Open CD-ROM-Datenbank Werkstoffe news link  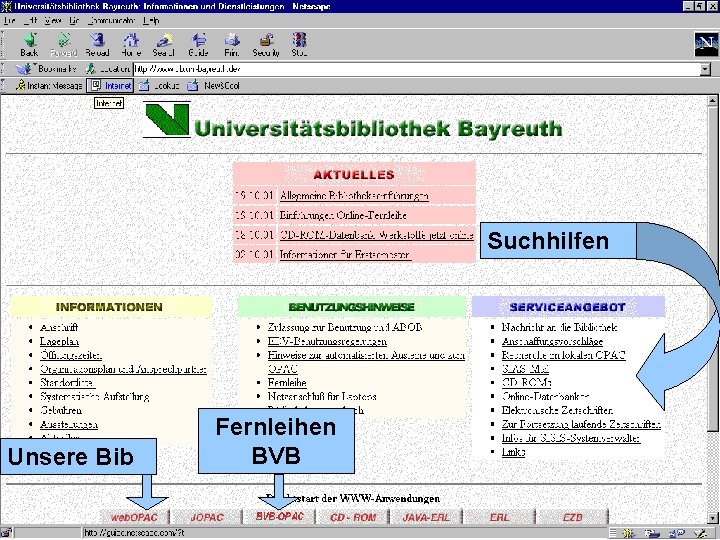pos(377,235)
